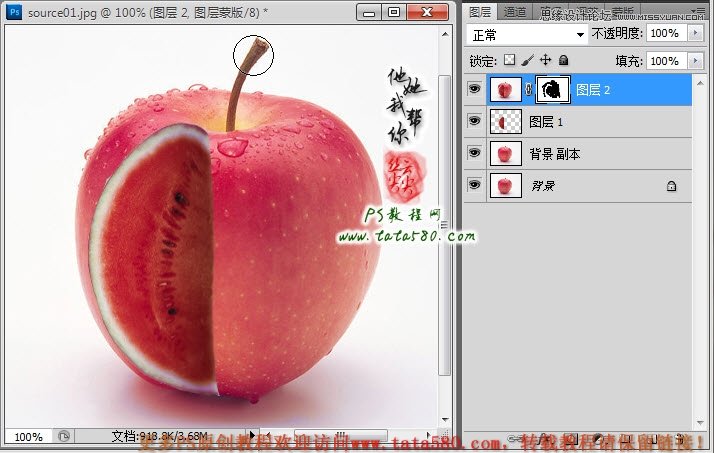
Task: Click the link icon between 图层 2 thumbnail and mask
Action: coord(528,89)
